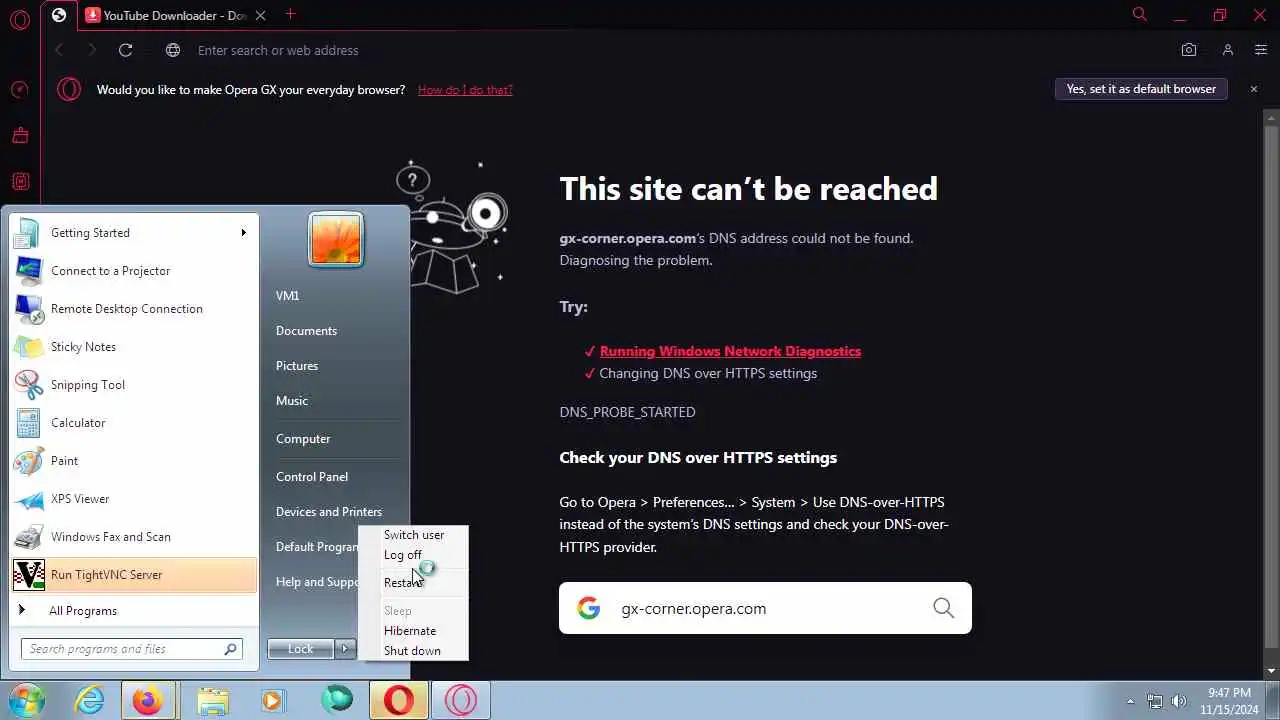
Task: Open Firefox from the taskbar
Action: [x=148, y=700]
